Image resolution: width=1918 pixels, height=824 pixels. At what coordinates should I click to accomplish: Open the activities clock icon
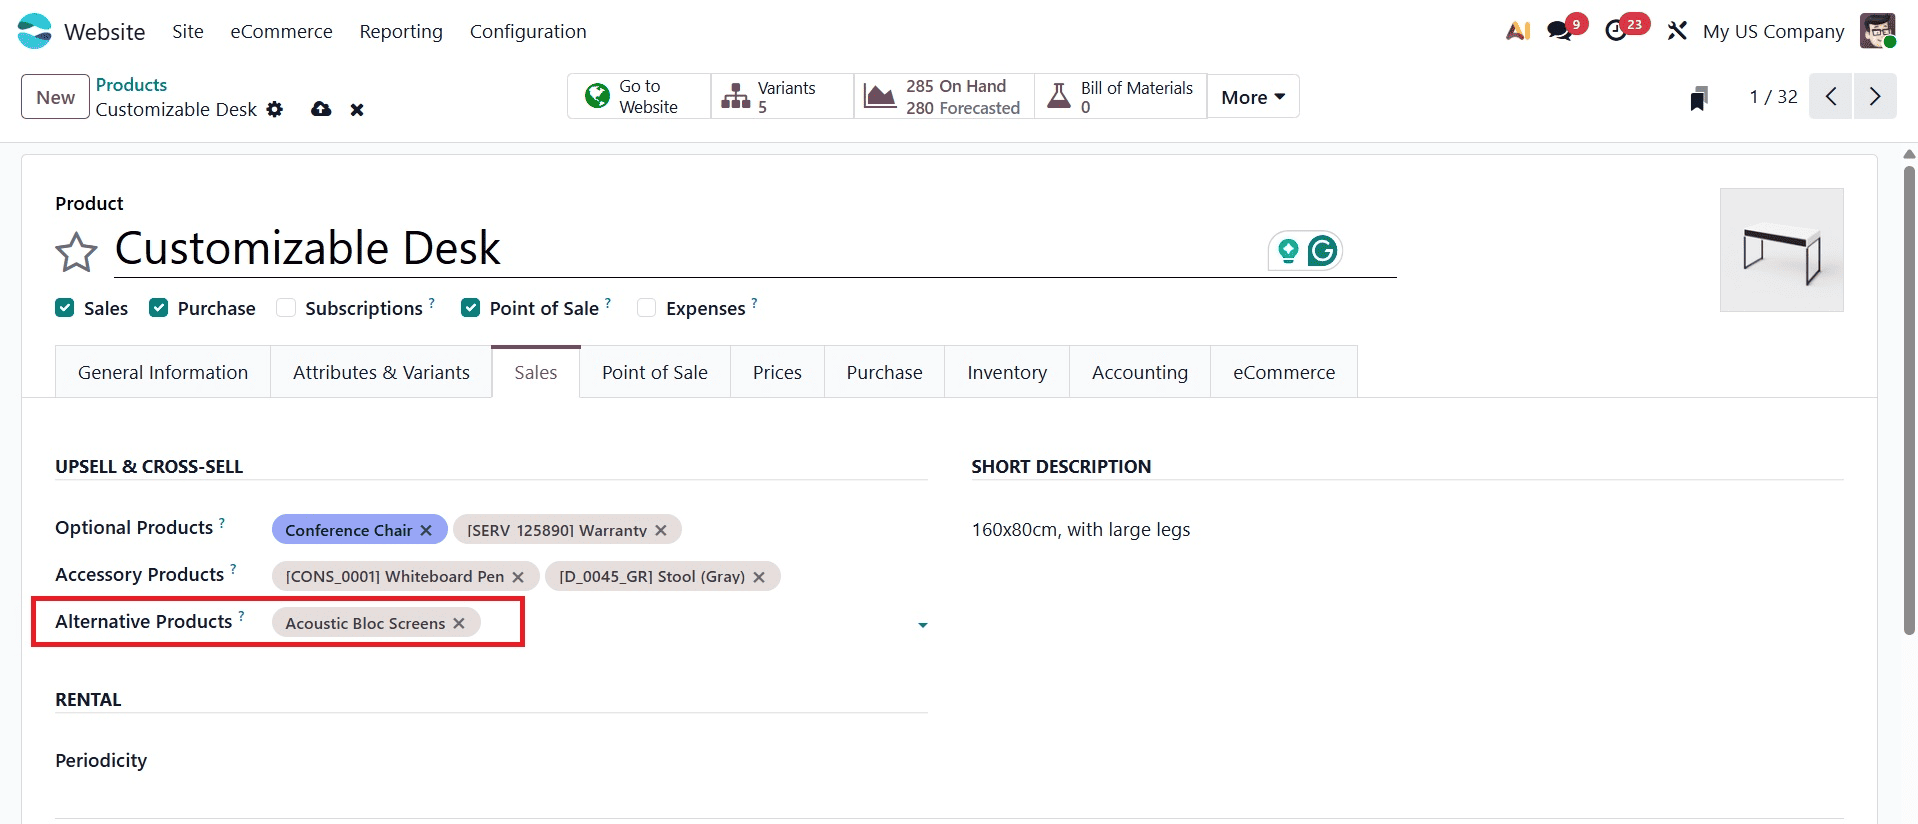pyautogui.click(x=1616, y=31)
